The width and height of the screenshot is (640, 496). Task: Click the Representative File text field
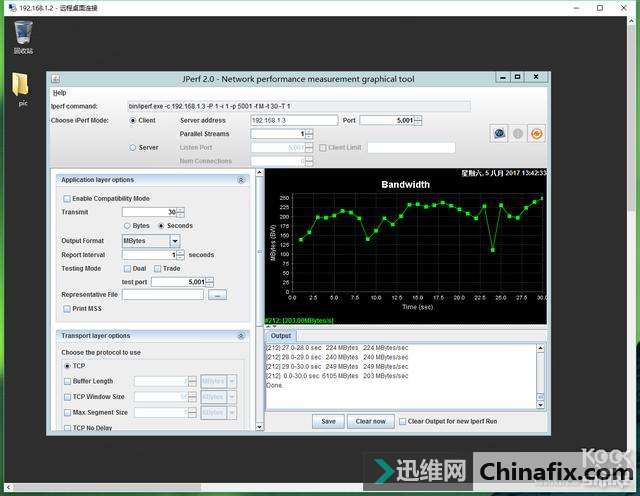pyautogui.click(x=163, y=295)
